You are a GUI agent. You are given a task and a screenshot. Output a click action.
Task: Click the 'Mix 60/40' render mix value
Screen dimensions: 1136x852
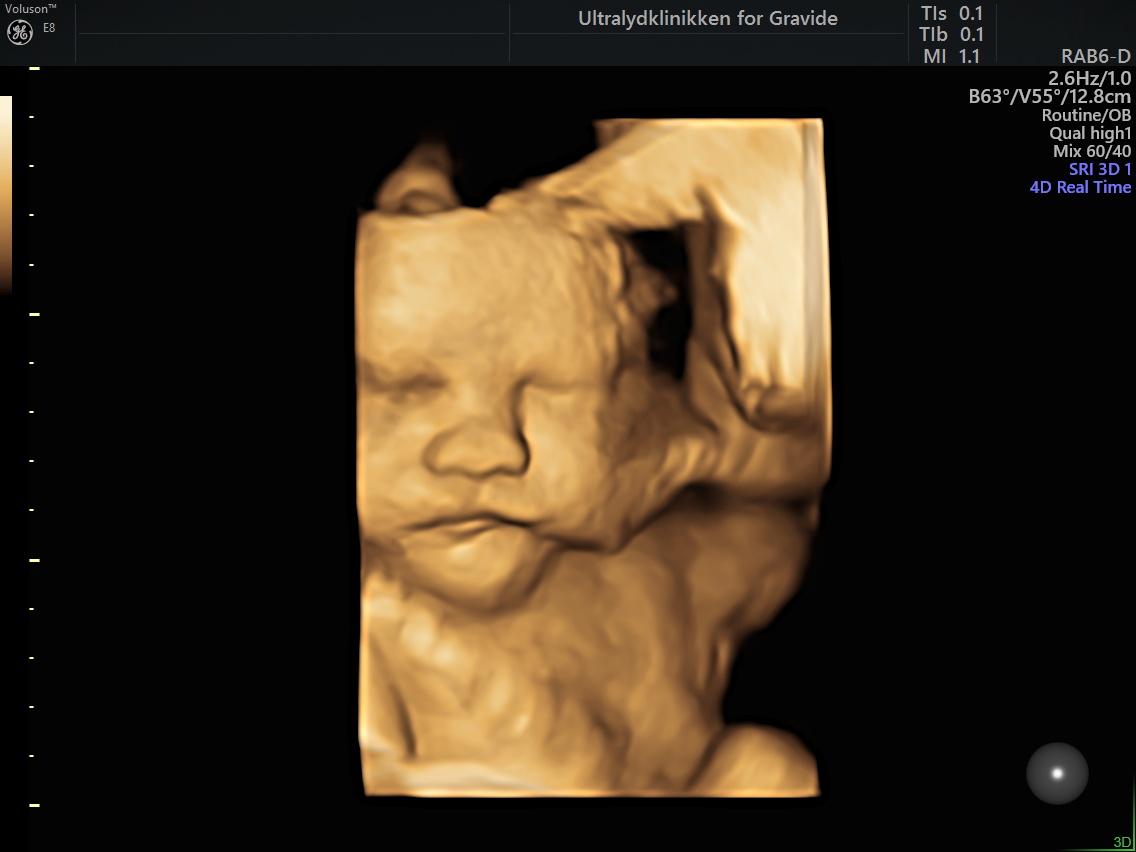click(x=1092, y=151)
